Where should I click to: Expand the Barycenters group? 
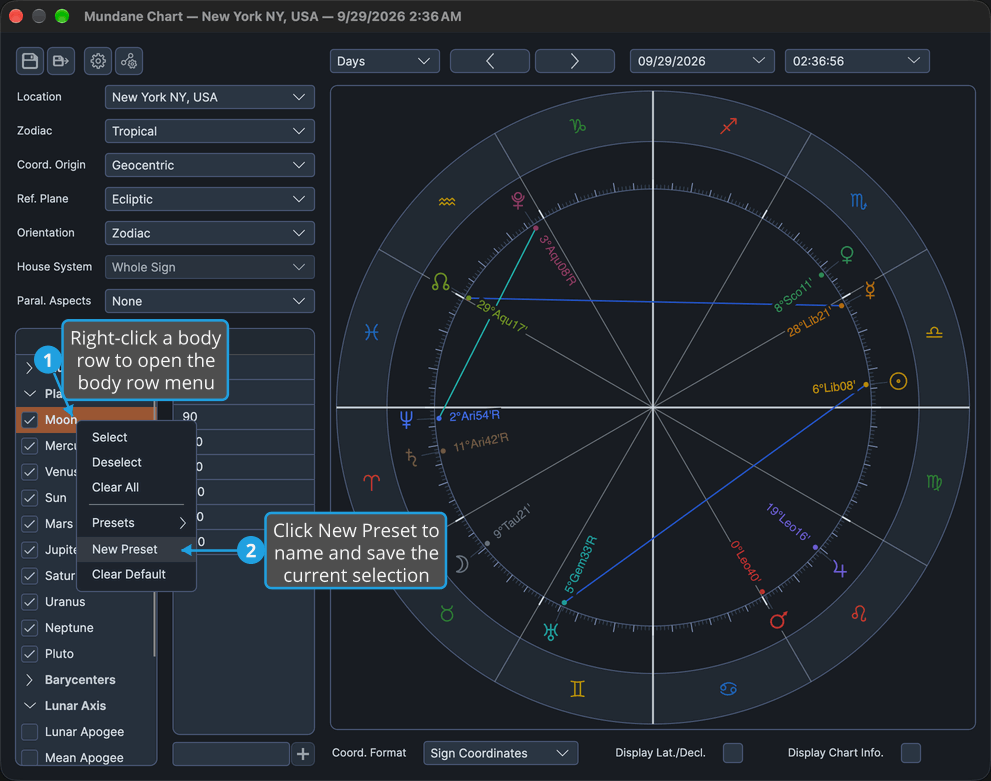click(29, 680)
